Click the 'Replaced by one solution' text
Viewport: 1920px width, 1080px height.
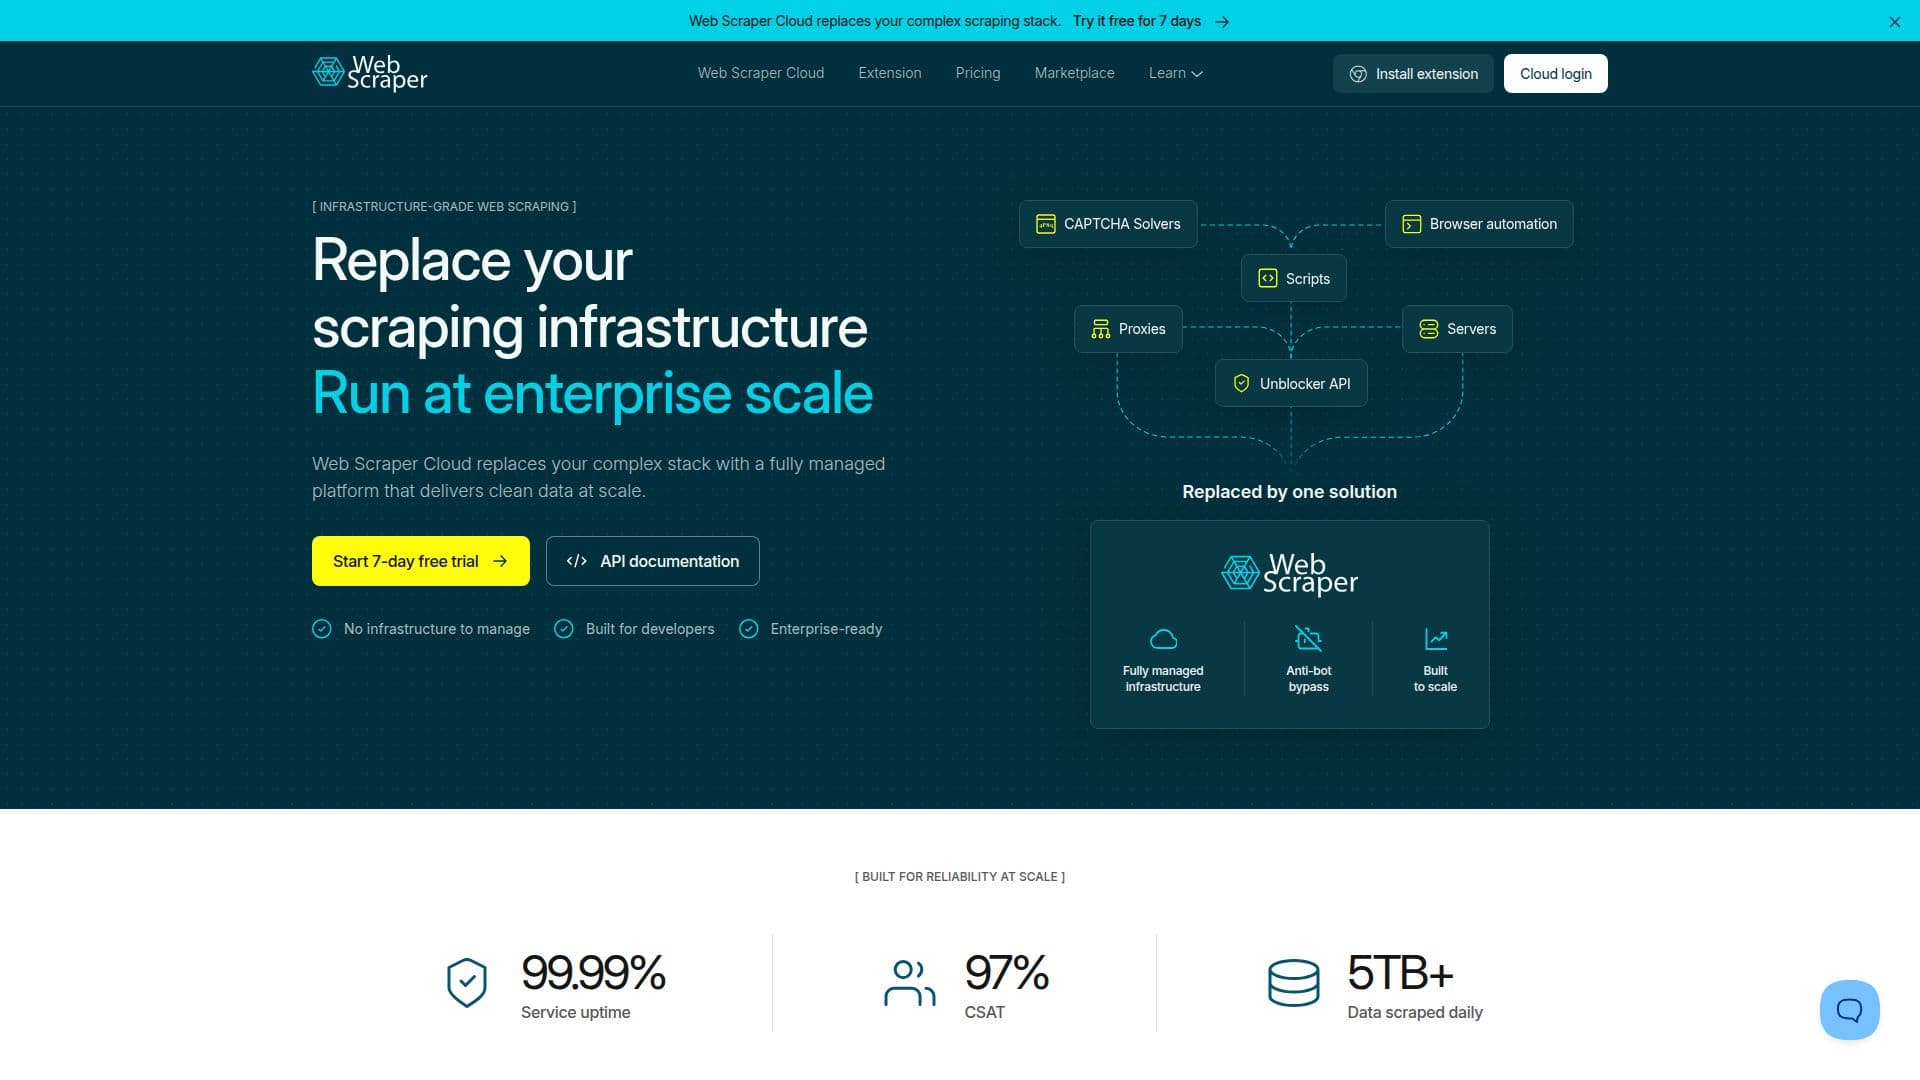point(1289,492)
